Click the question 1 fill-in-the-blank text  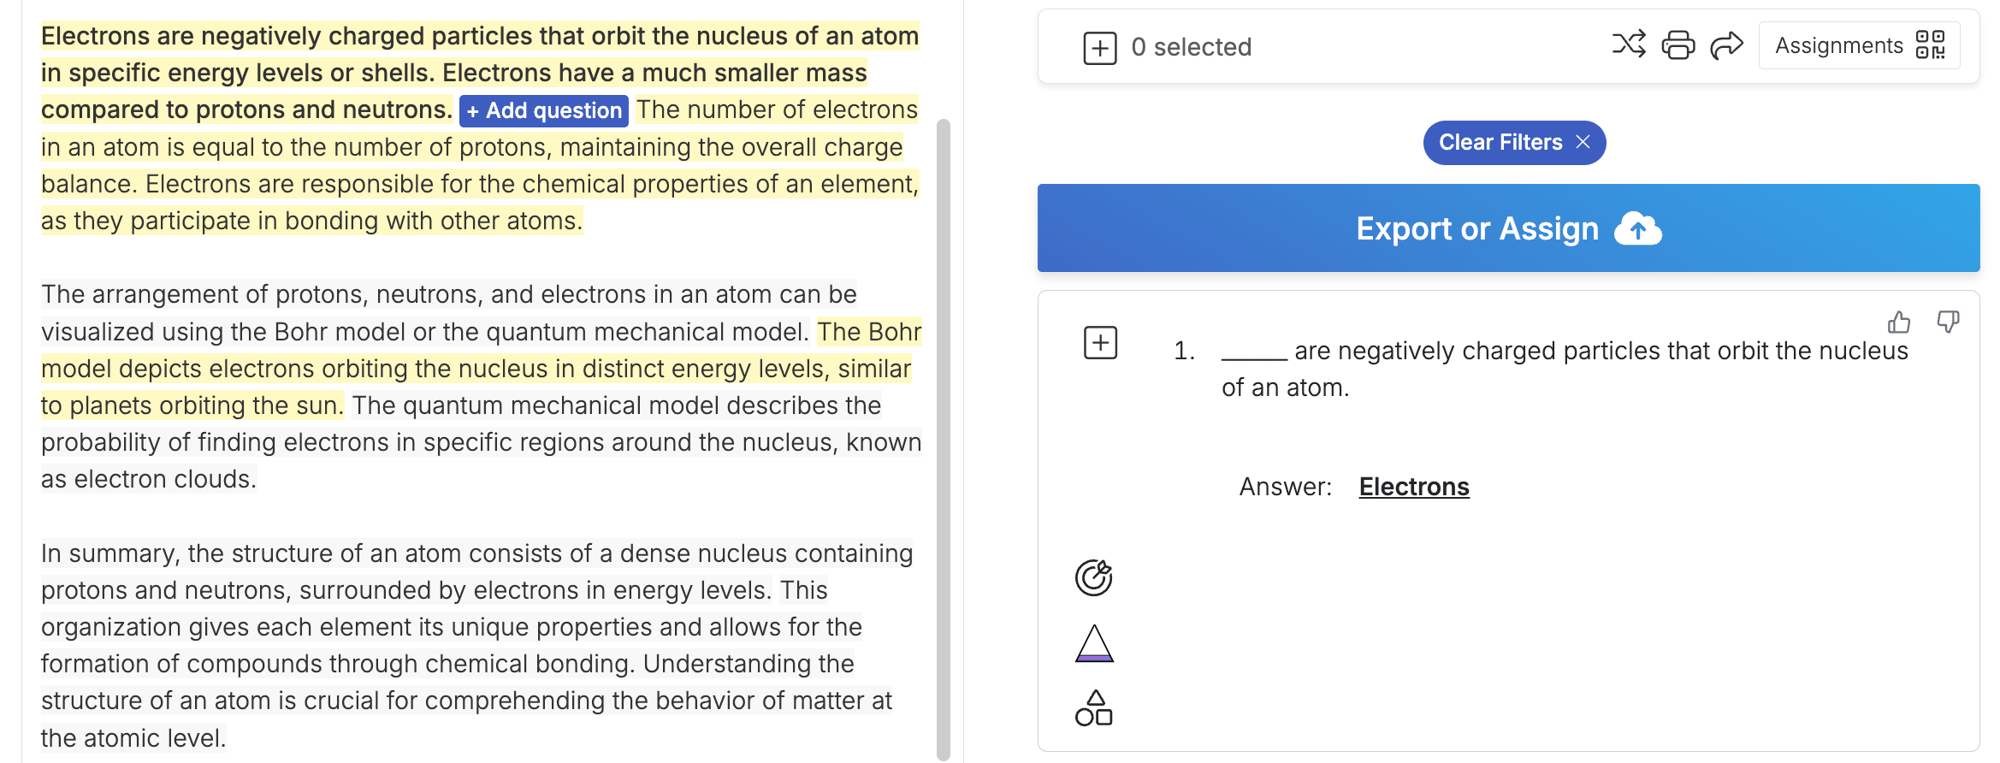1564,369
